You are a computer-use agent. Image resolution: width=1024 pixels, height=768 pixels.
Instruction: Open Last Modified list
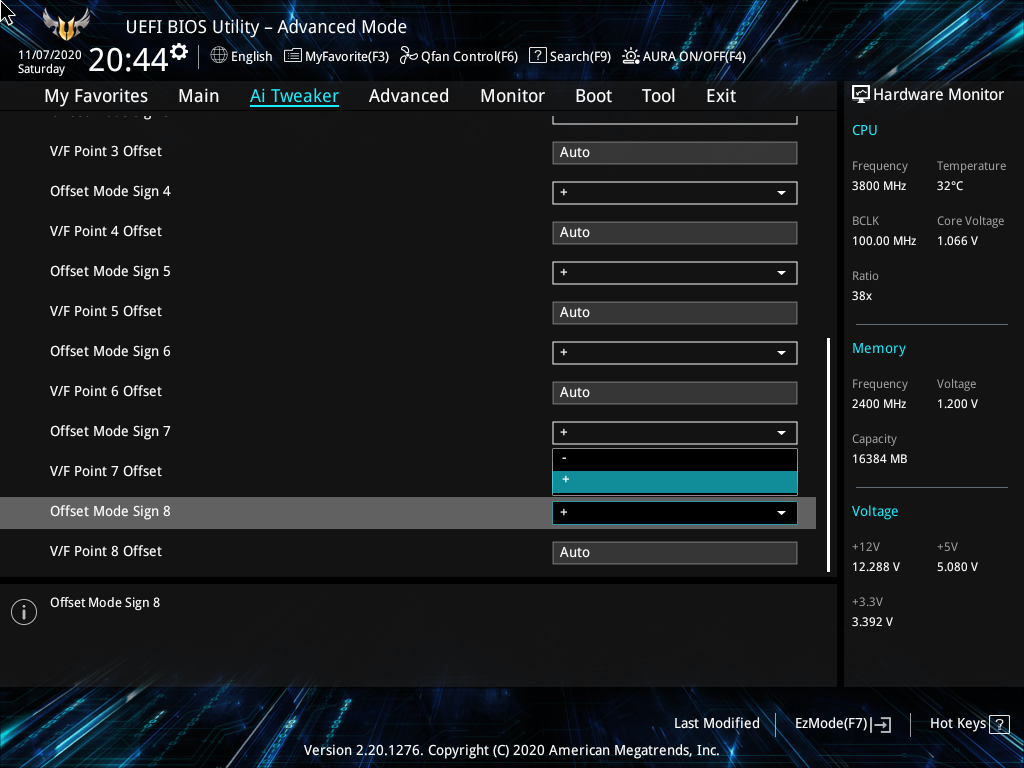(716, 724)
